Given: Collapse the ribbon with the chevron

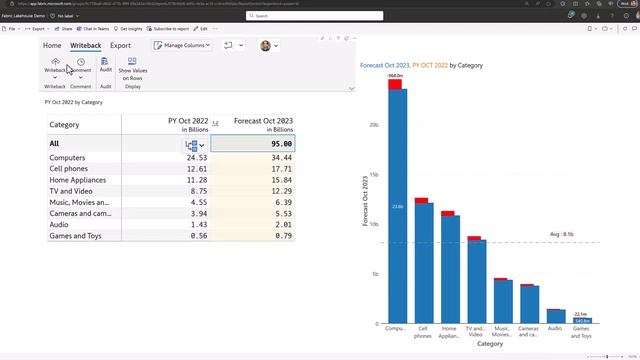Looking at the screenshot, I should tap(351, 89).
